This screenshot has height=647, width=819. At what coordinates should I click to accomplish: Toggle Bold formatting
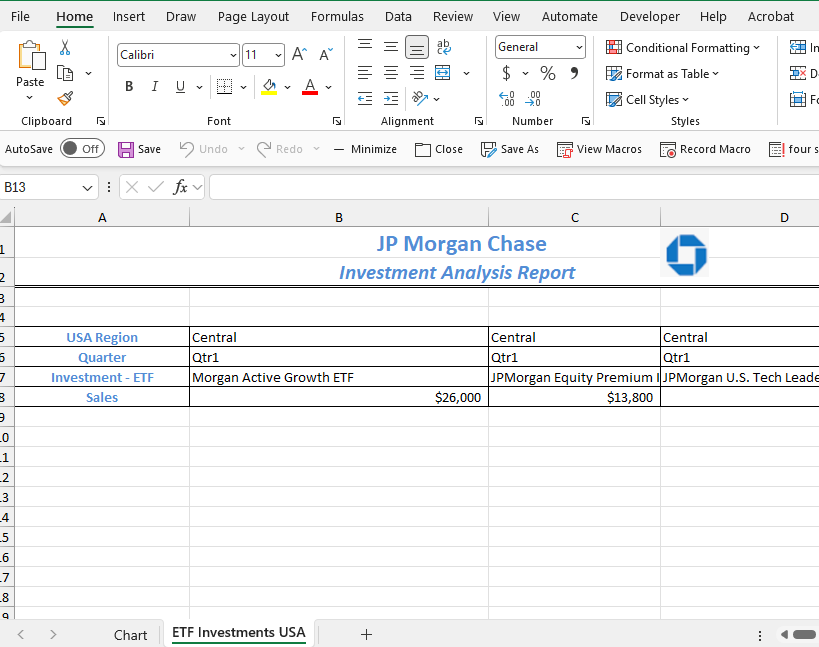[129, 87]
